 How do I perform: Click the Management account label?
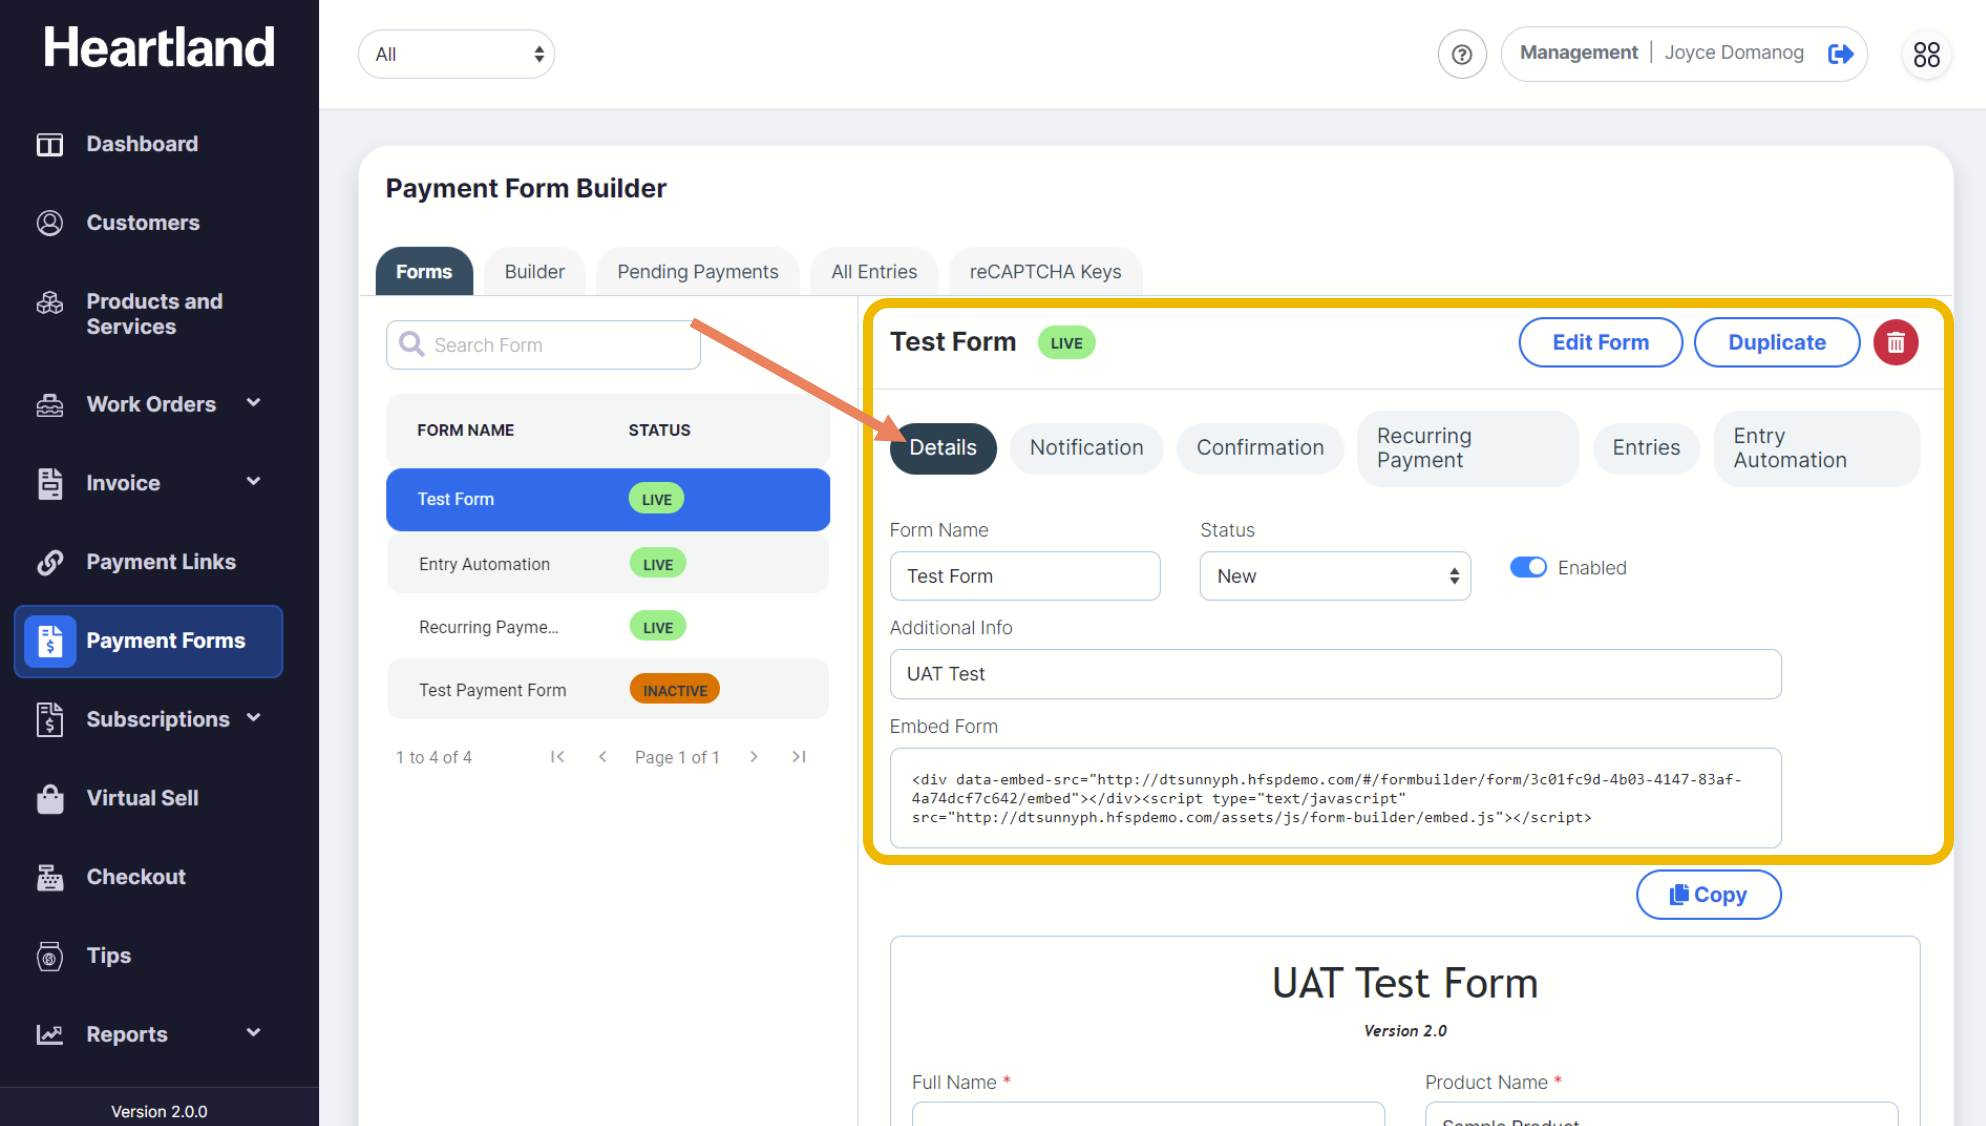[1578, 52]
